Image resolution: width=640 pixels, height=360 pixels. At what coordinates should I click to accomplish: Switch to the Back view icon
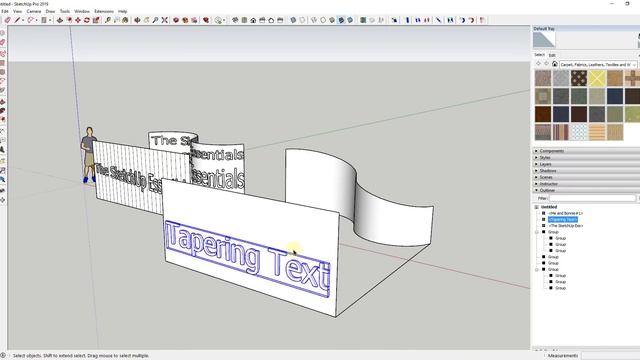[x=271, y=20]
